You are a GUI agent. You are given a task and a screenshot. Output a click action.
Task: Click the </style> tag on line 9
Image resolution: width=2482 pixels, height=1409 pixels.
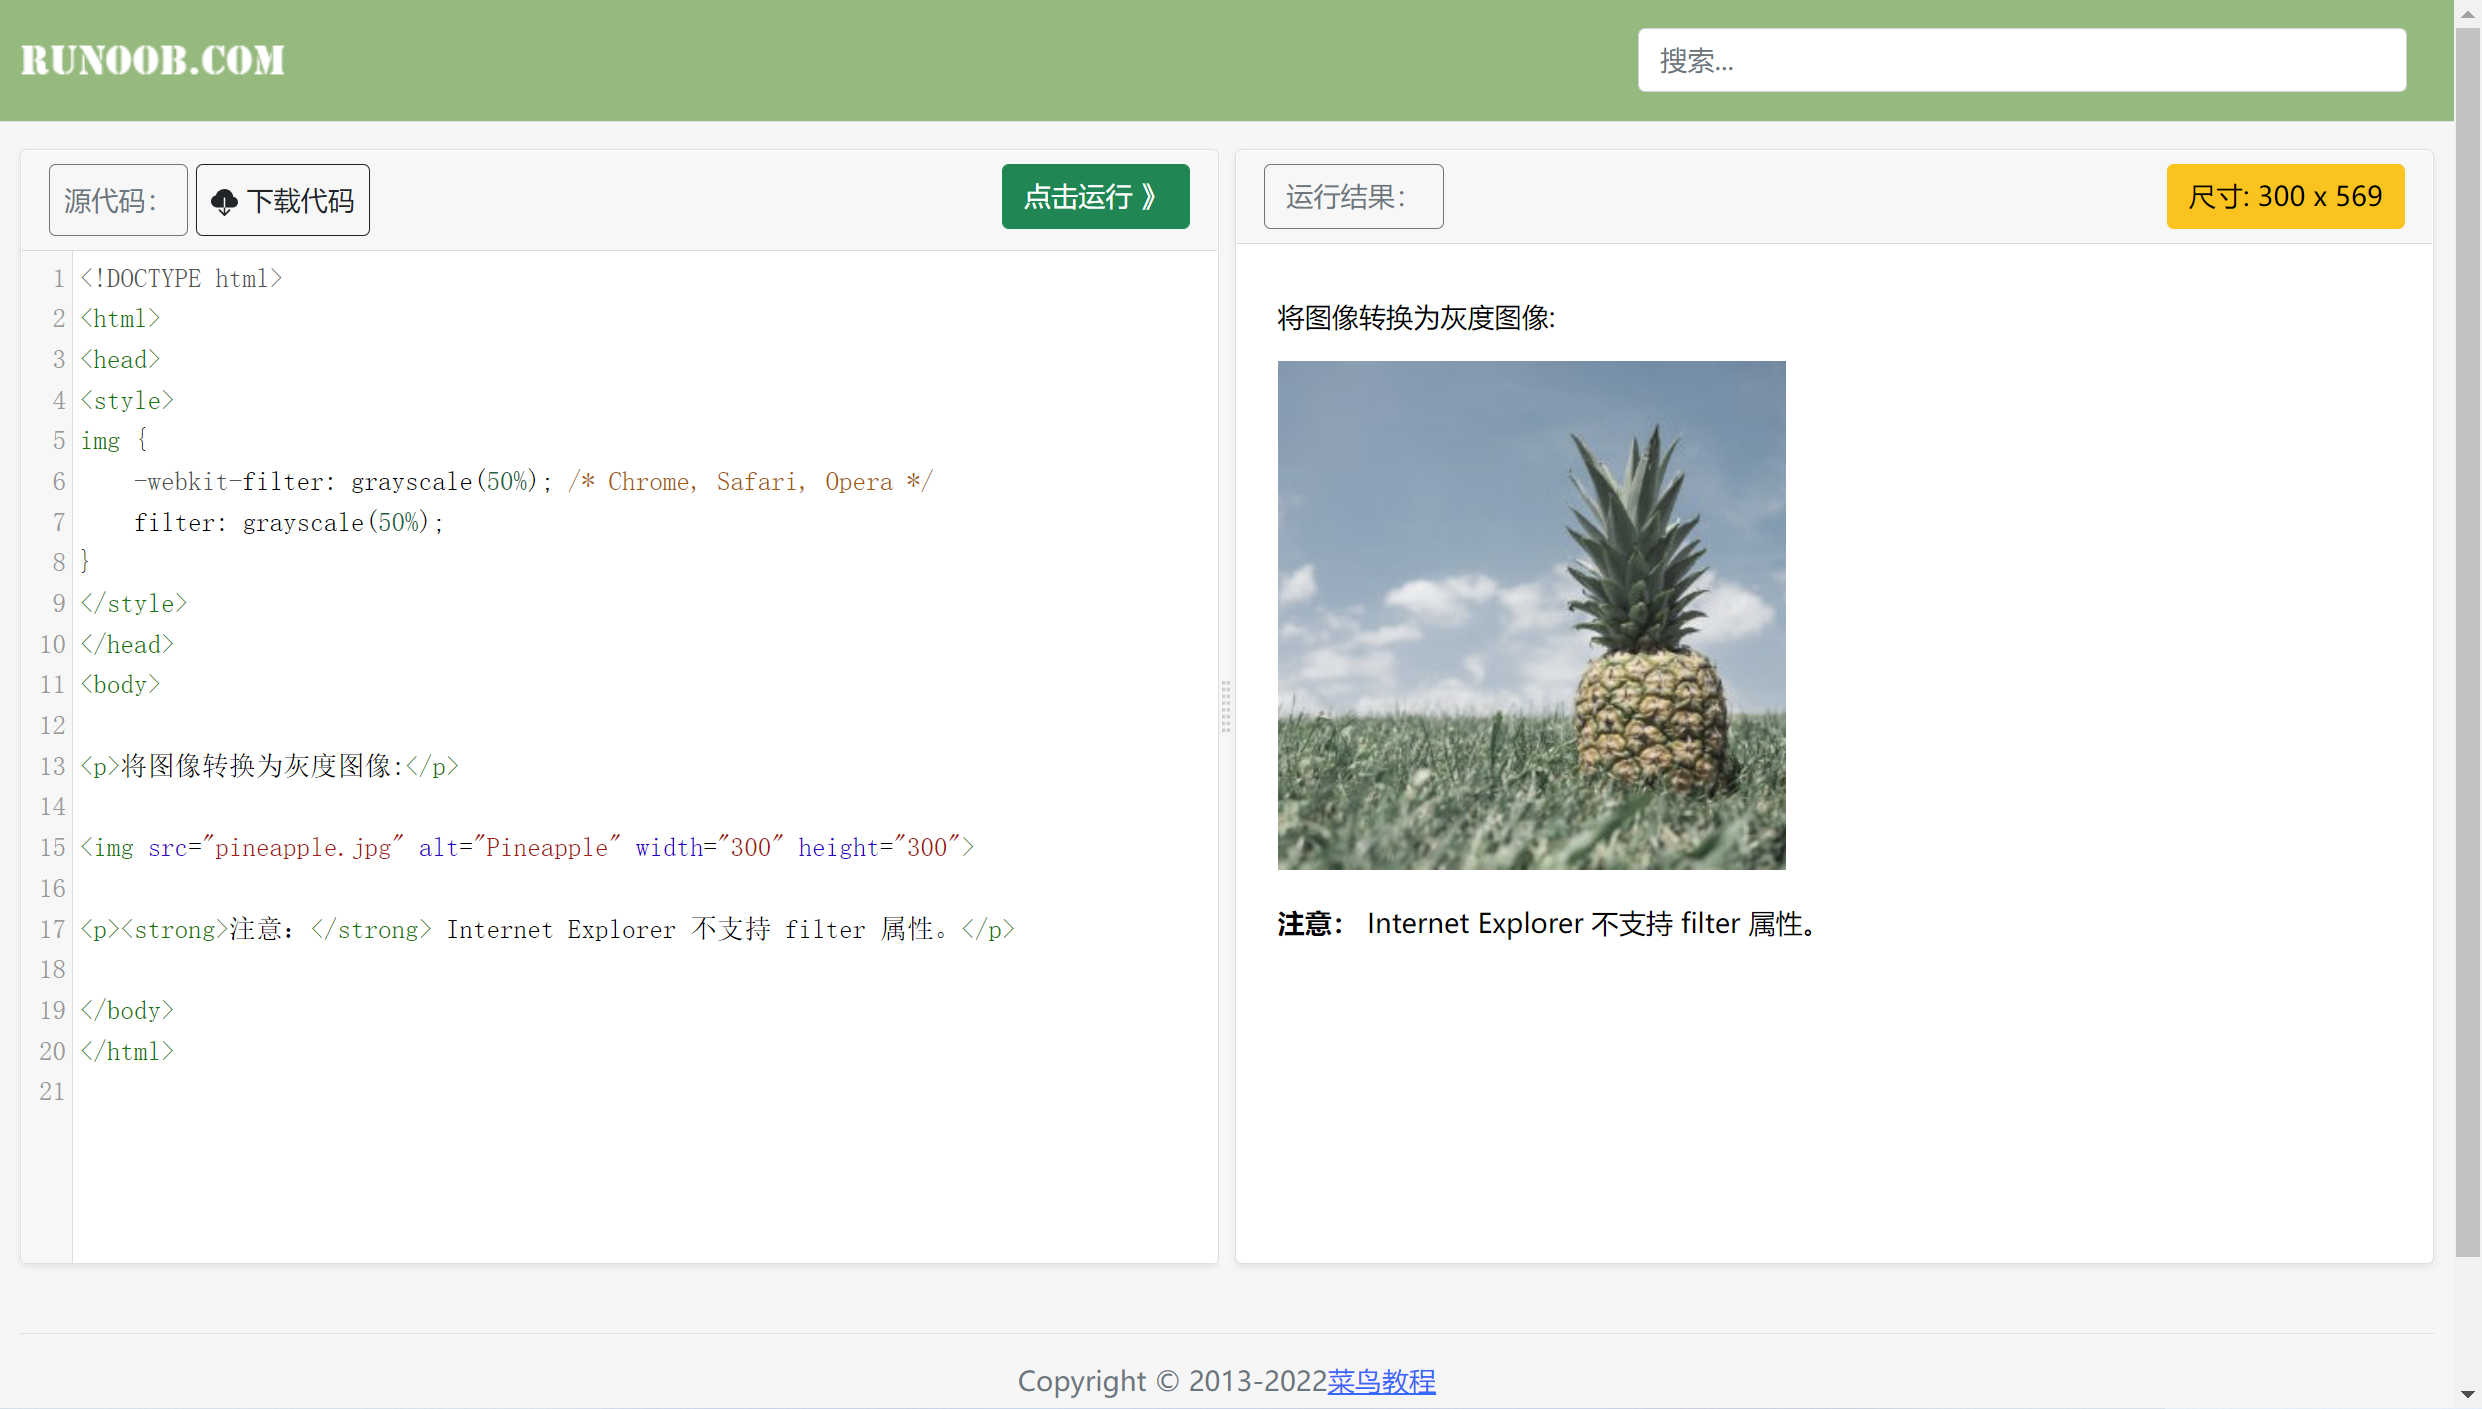point(134,604)
